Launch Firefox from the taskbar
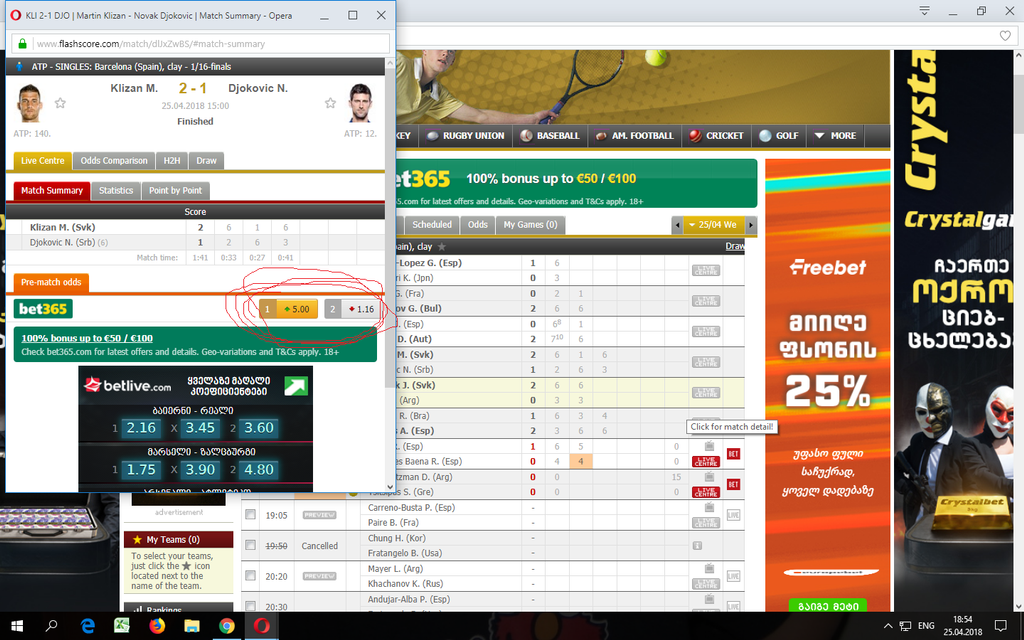 (x=157, y=626)
